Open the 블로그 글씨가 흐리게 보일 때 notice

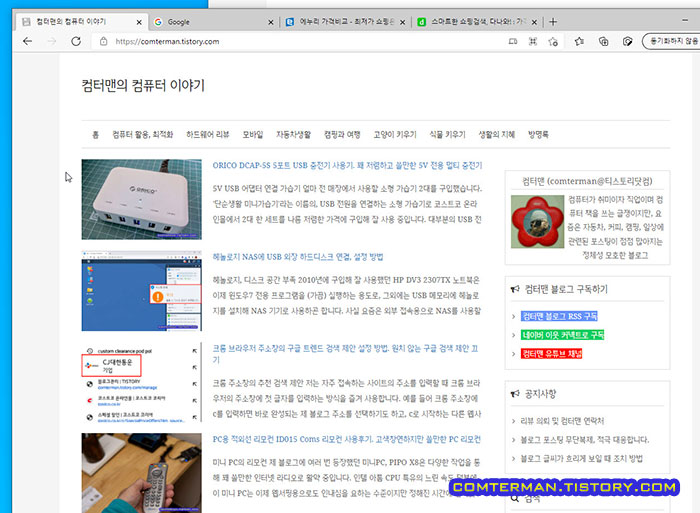click(x=581, y=459)
